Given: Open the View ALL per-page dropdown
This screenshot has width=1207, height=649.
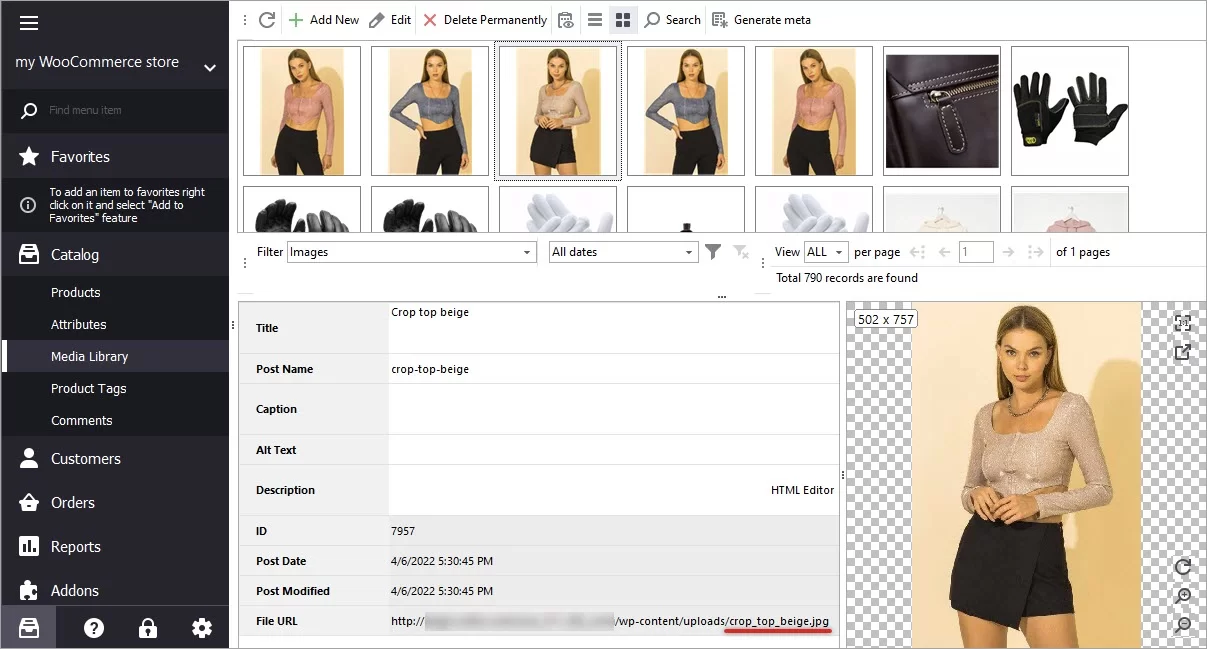Looking at the screenshot, I should [x=824, y=251].
